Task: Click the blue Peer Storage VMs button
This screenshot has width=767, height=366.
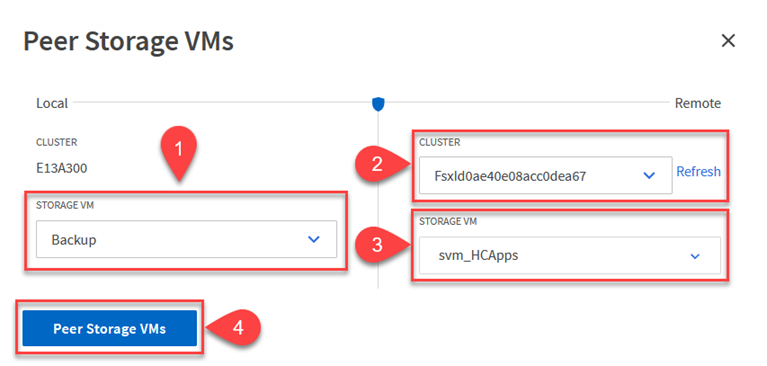Action: tap(110, 328)
